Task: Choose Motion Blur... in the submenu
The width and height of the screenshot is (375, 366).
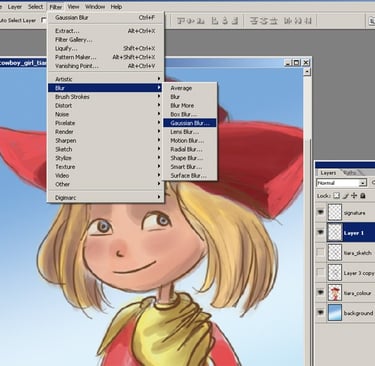Action: (190, 140)
